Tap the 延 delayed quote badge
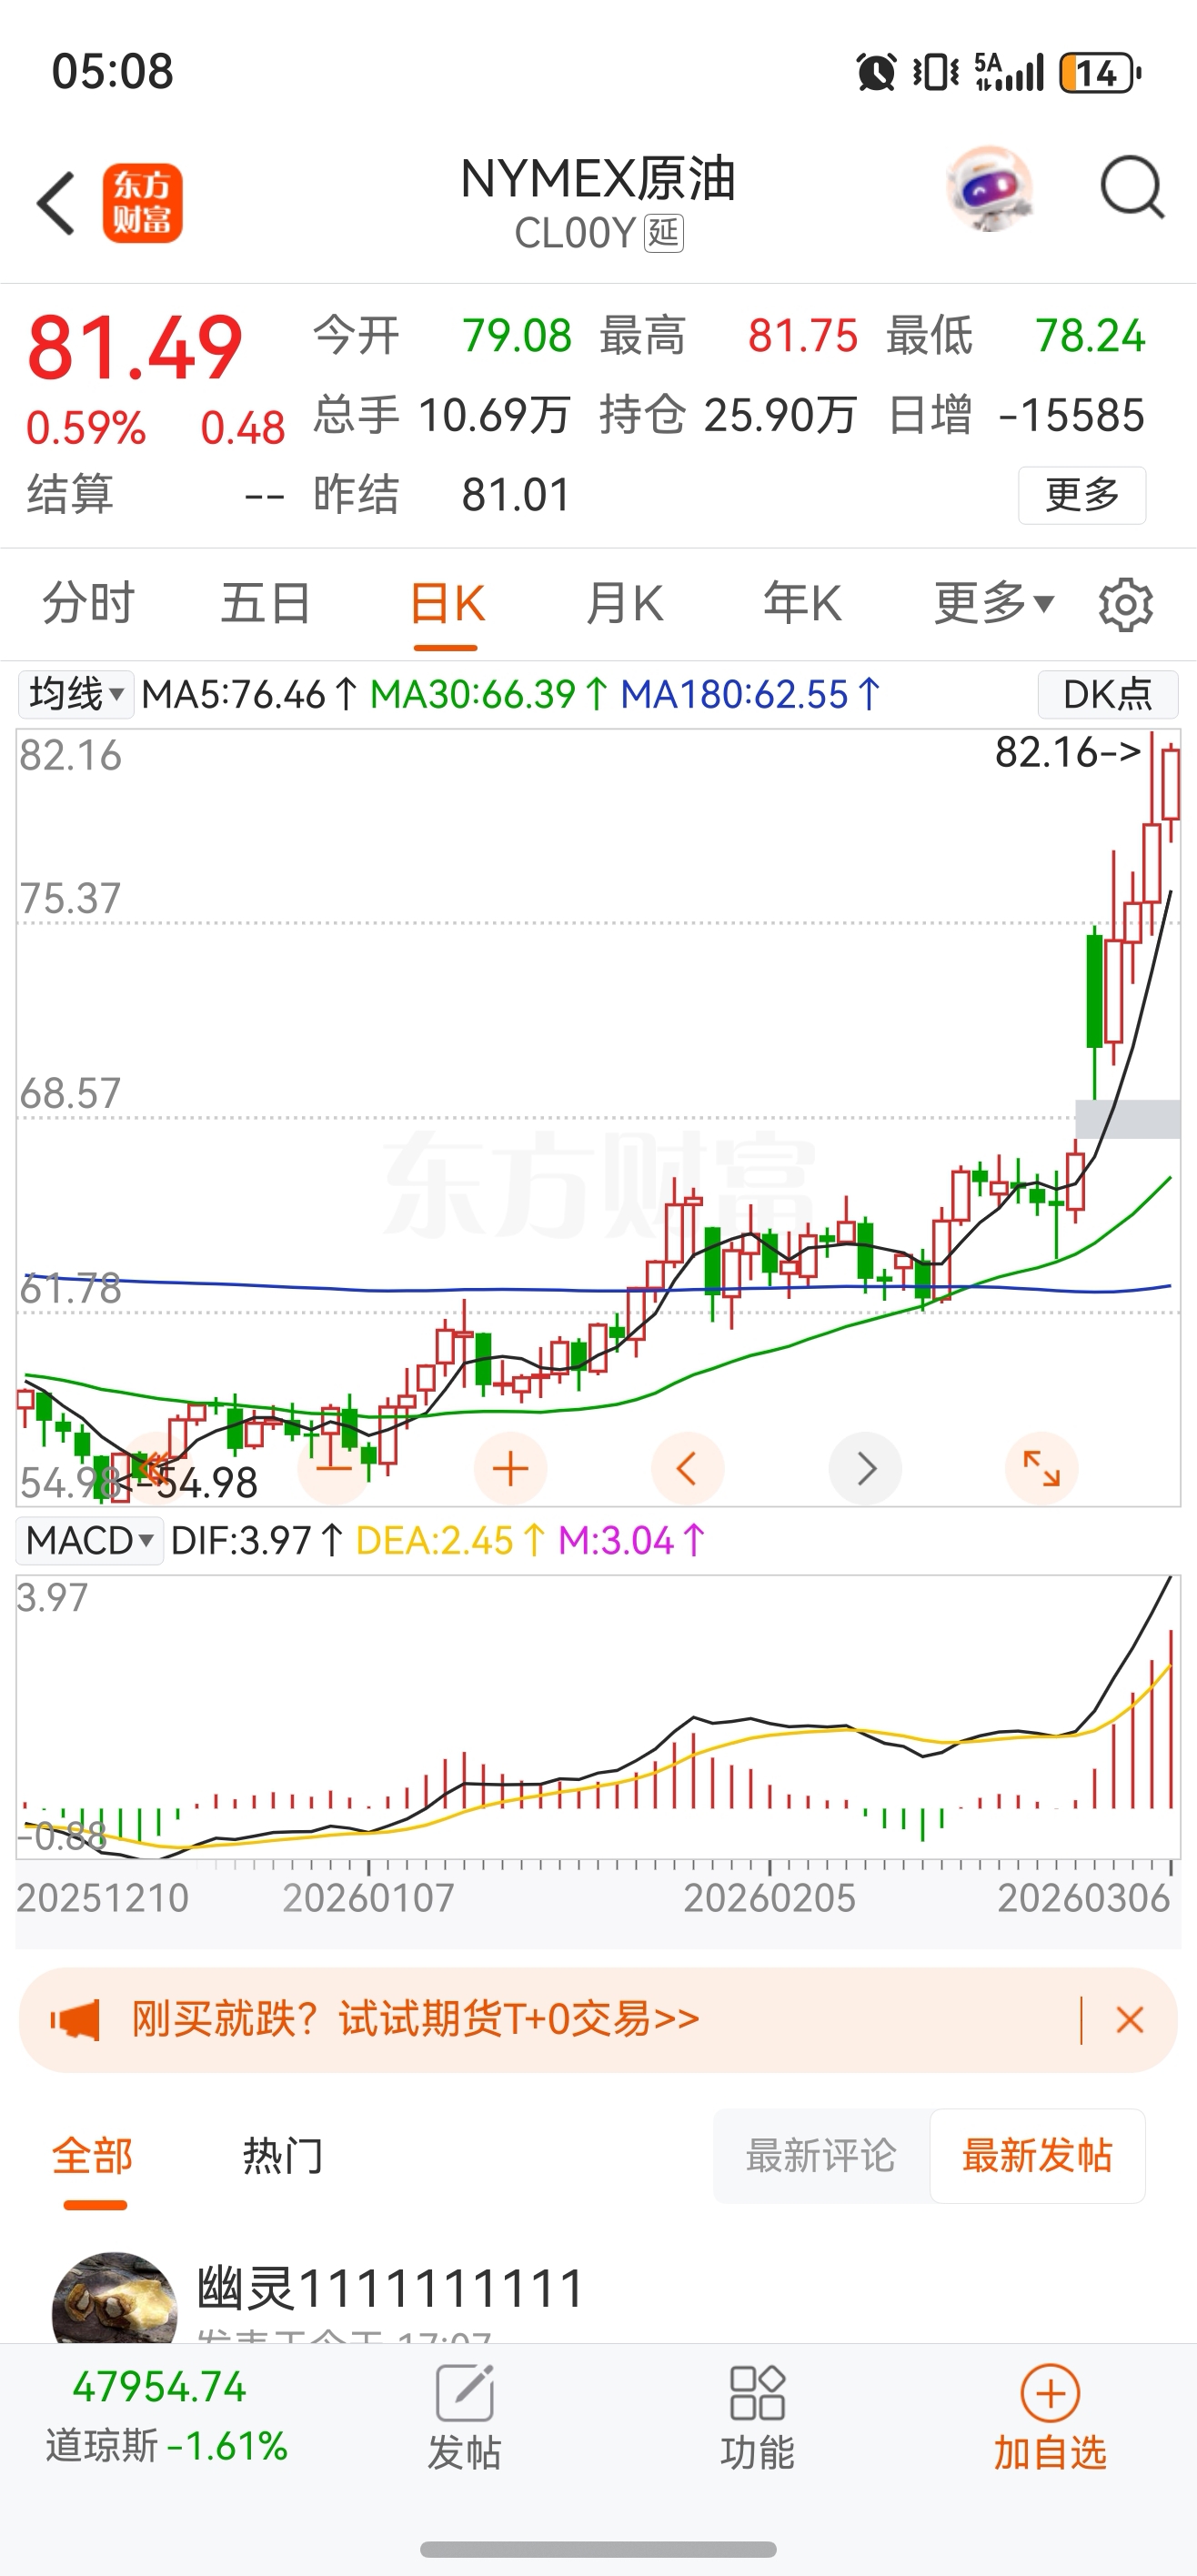This screenshot has height=2576, width=1197. click(x=664, y=233)
